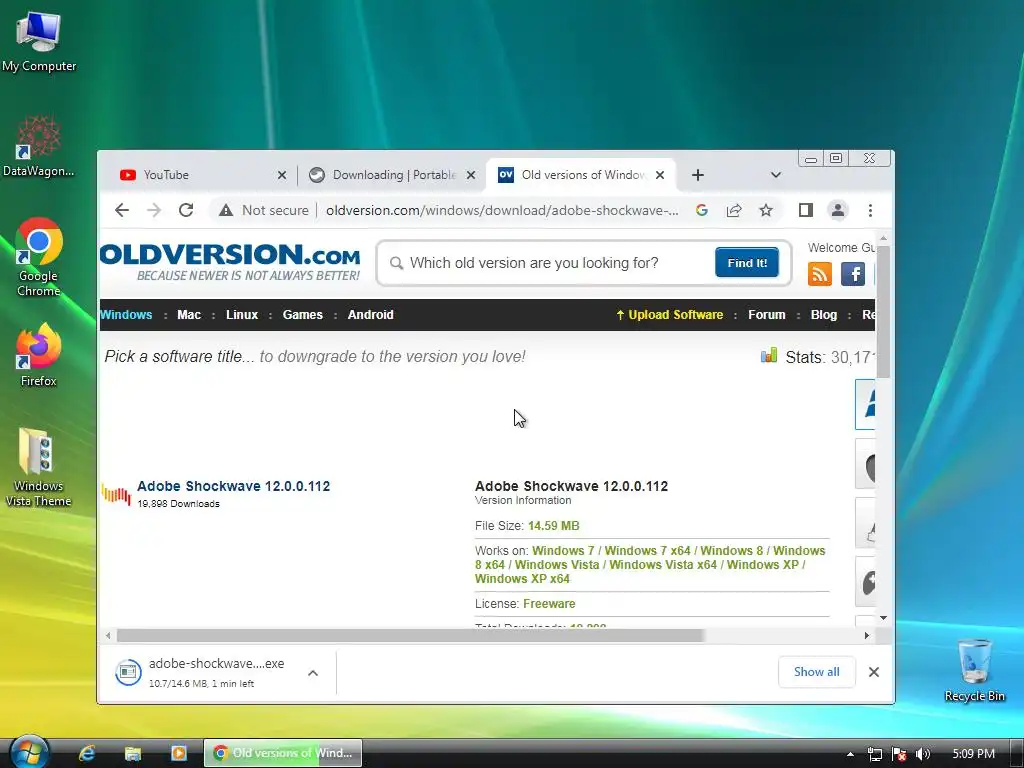Image resolution: width=1024 pixels, height=768 pixels.
Task: Open a new tab
Action: (697, 175)
